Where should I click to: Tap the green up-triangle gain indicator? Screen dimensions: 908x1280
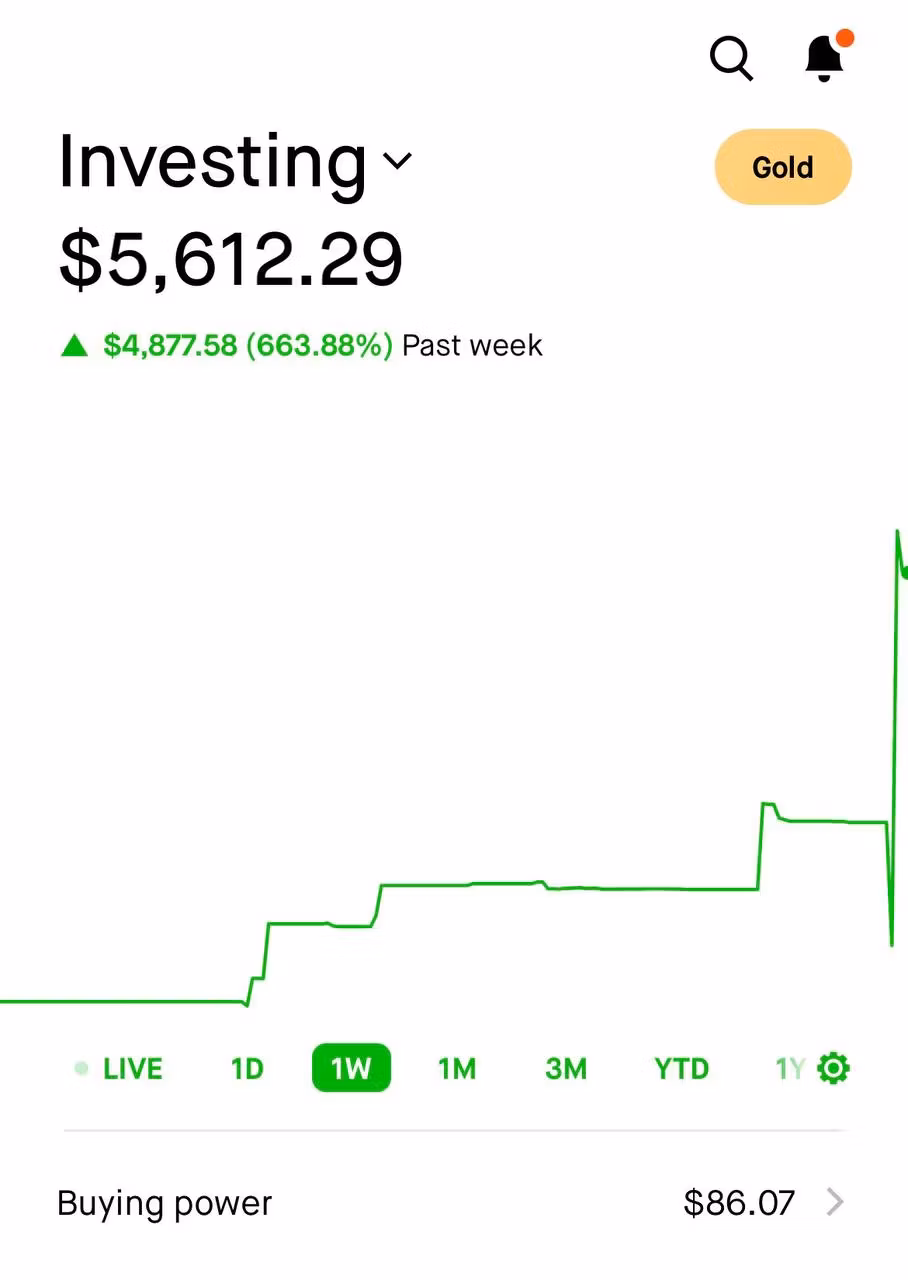pyautogui.click(x=75, y=346)
